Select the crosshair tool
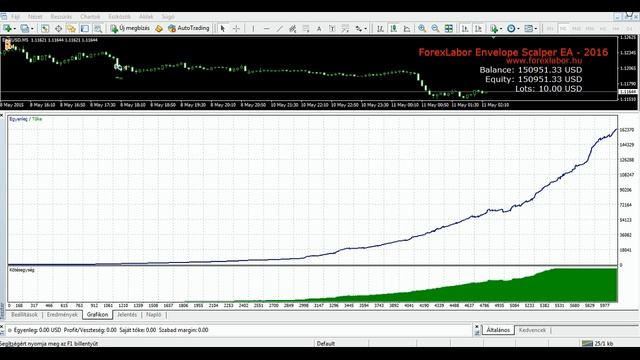640x360 pixels. pyautogui.click(x=236, y=28)
